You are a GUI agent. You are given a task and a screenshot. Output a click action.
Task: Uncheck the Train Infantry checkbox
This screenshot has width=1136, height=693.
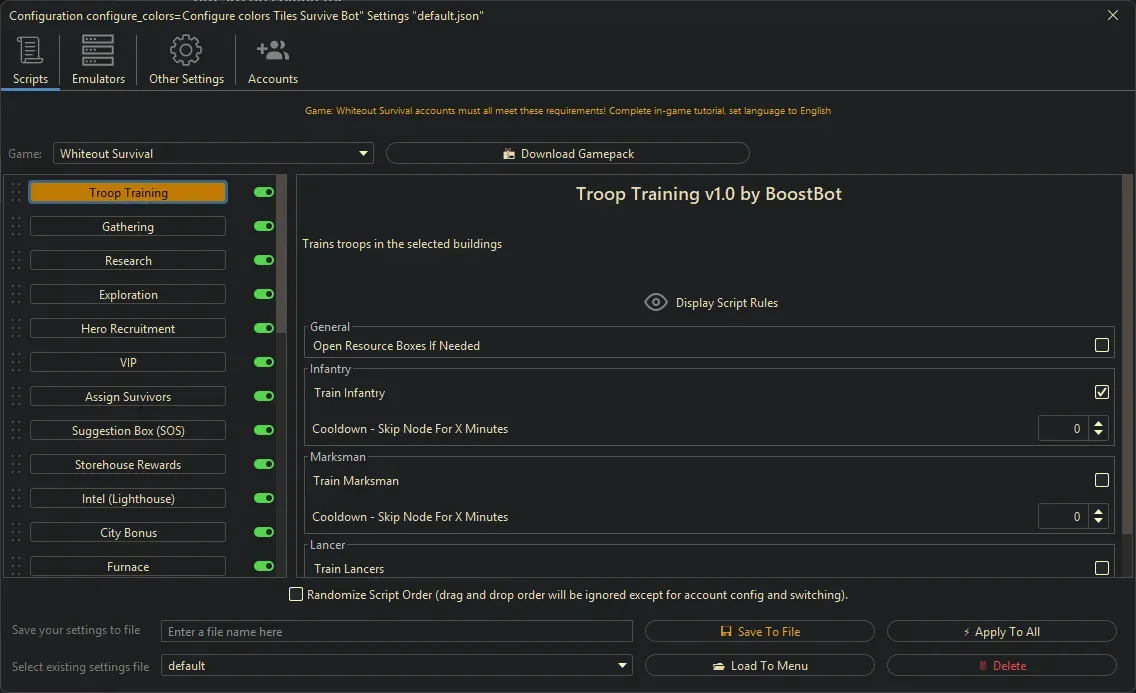tap(1101, 393)
